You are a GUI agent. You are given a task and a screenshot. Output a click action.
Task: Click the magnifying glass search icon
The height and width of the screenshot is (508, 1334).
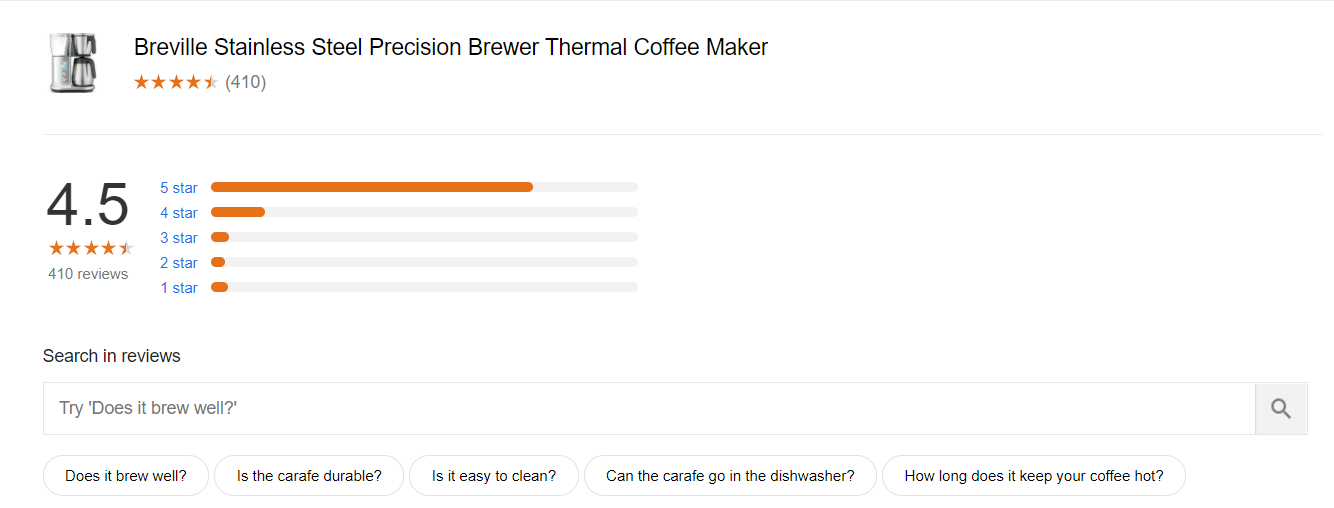(1281, 408)
